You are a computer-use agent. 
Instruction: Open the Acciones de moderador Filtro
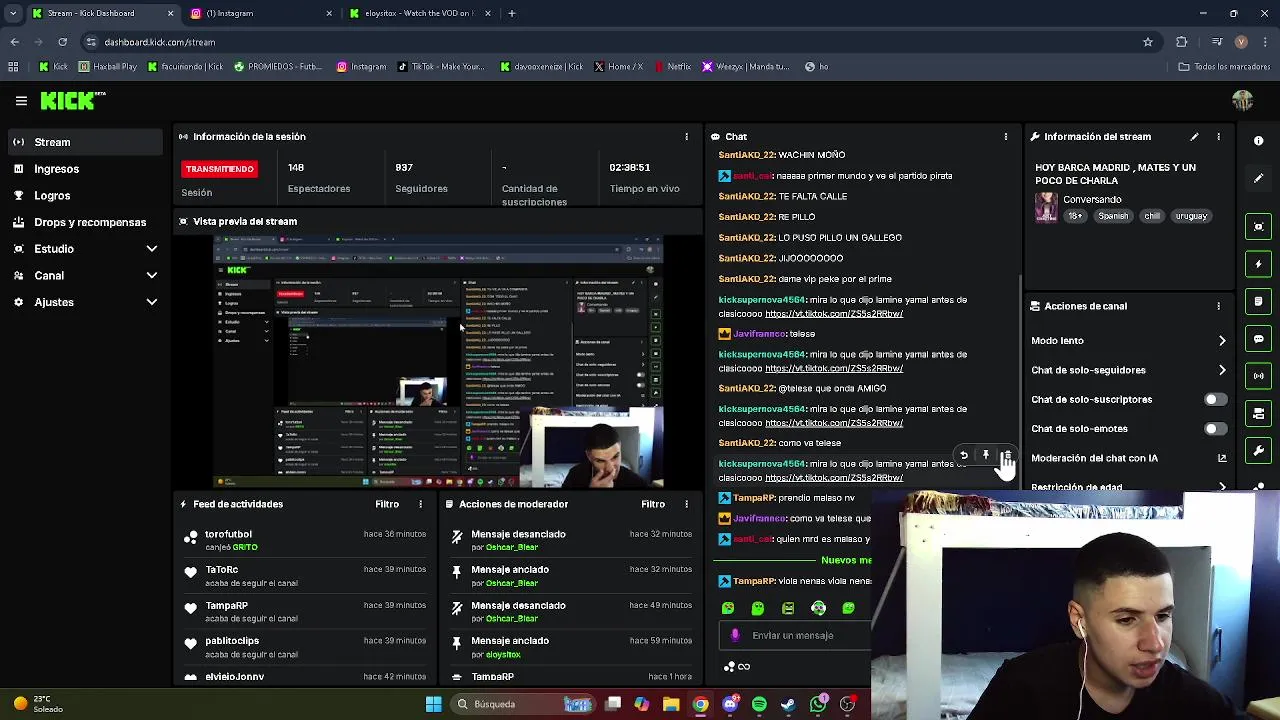pyautogui.click(x=653, y=504)
